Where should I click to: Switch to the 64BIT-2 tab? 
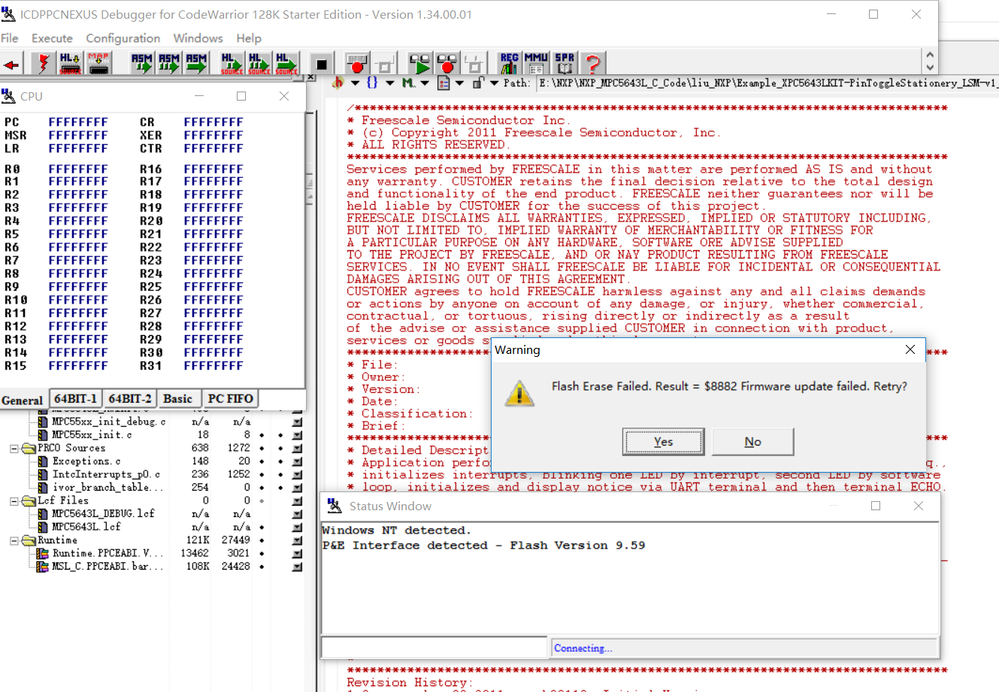(130, 399)
